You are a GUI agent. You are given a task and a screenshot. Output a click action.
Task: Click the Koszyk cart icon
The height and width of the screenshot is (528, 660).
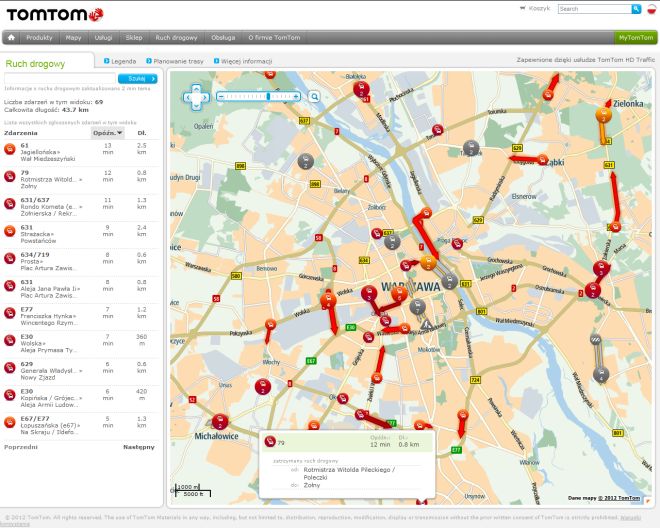(523, 8)
